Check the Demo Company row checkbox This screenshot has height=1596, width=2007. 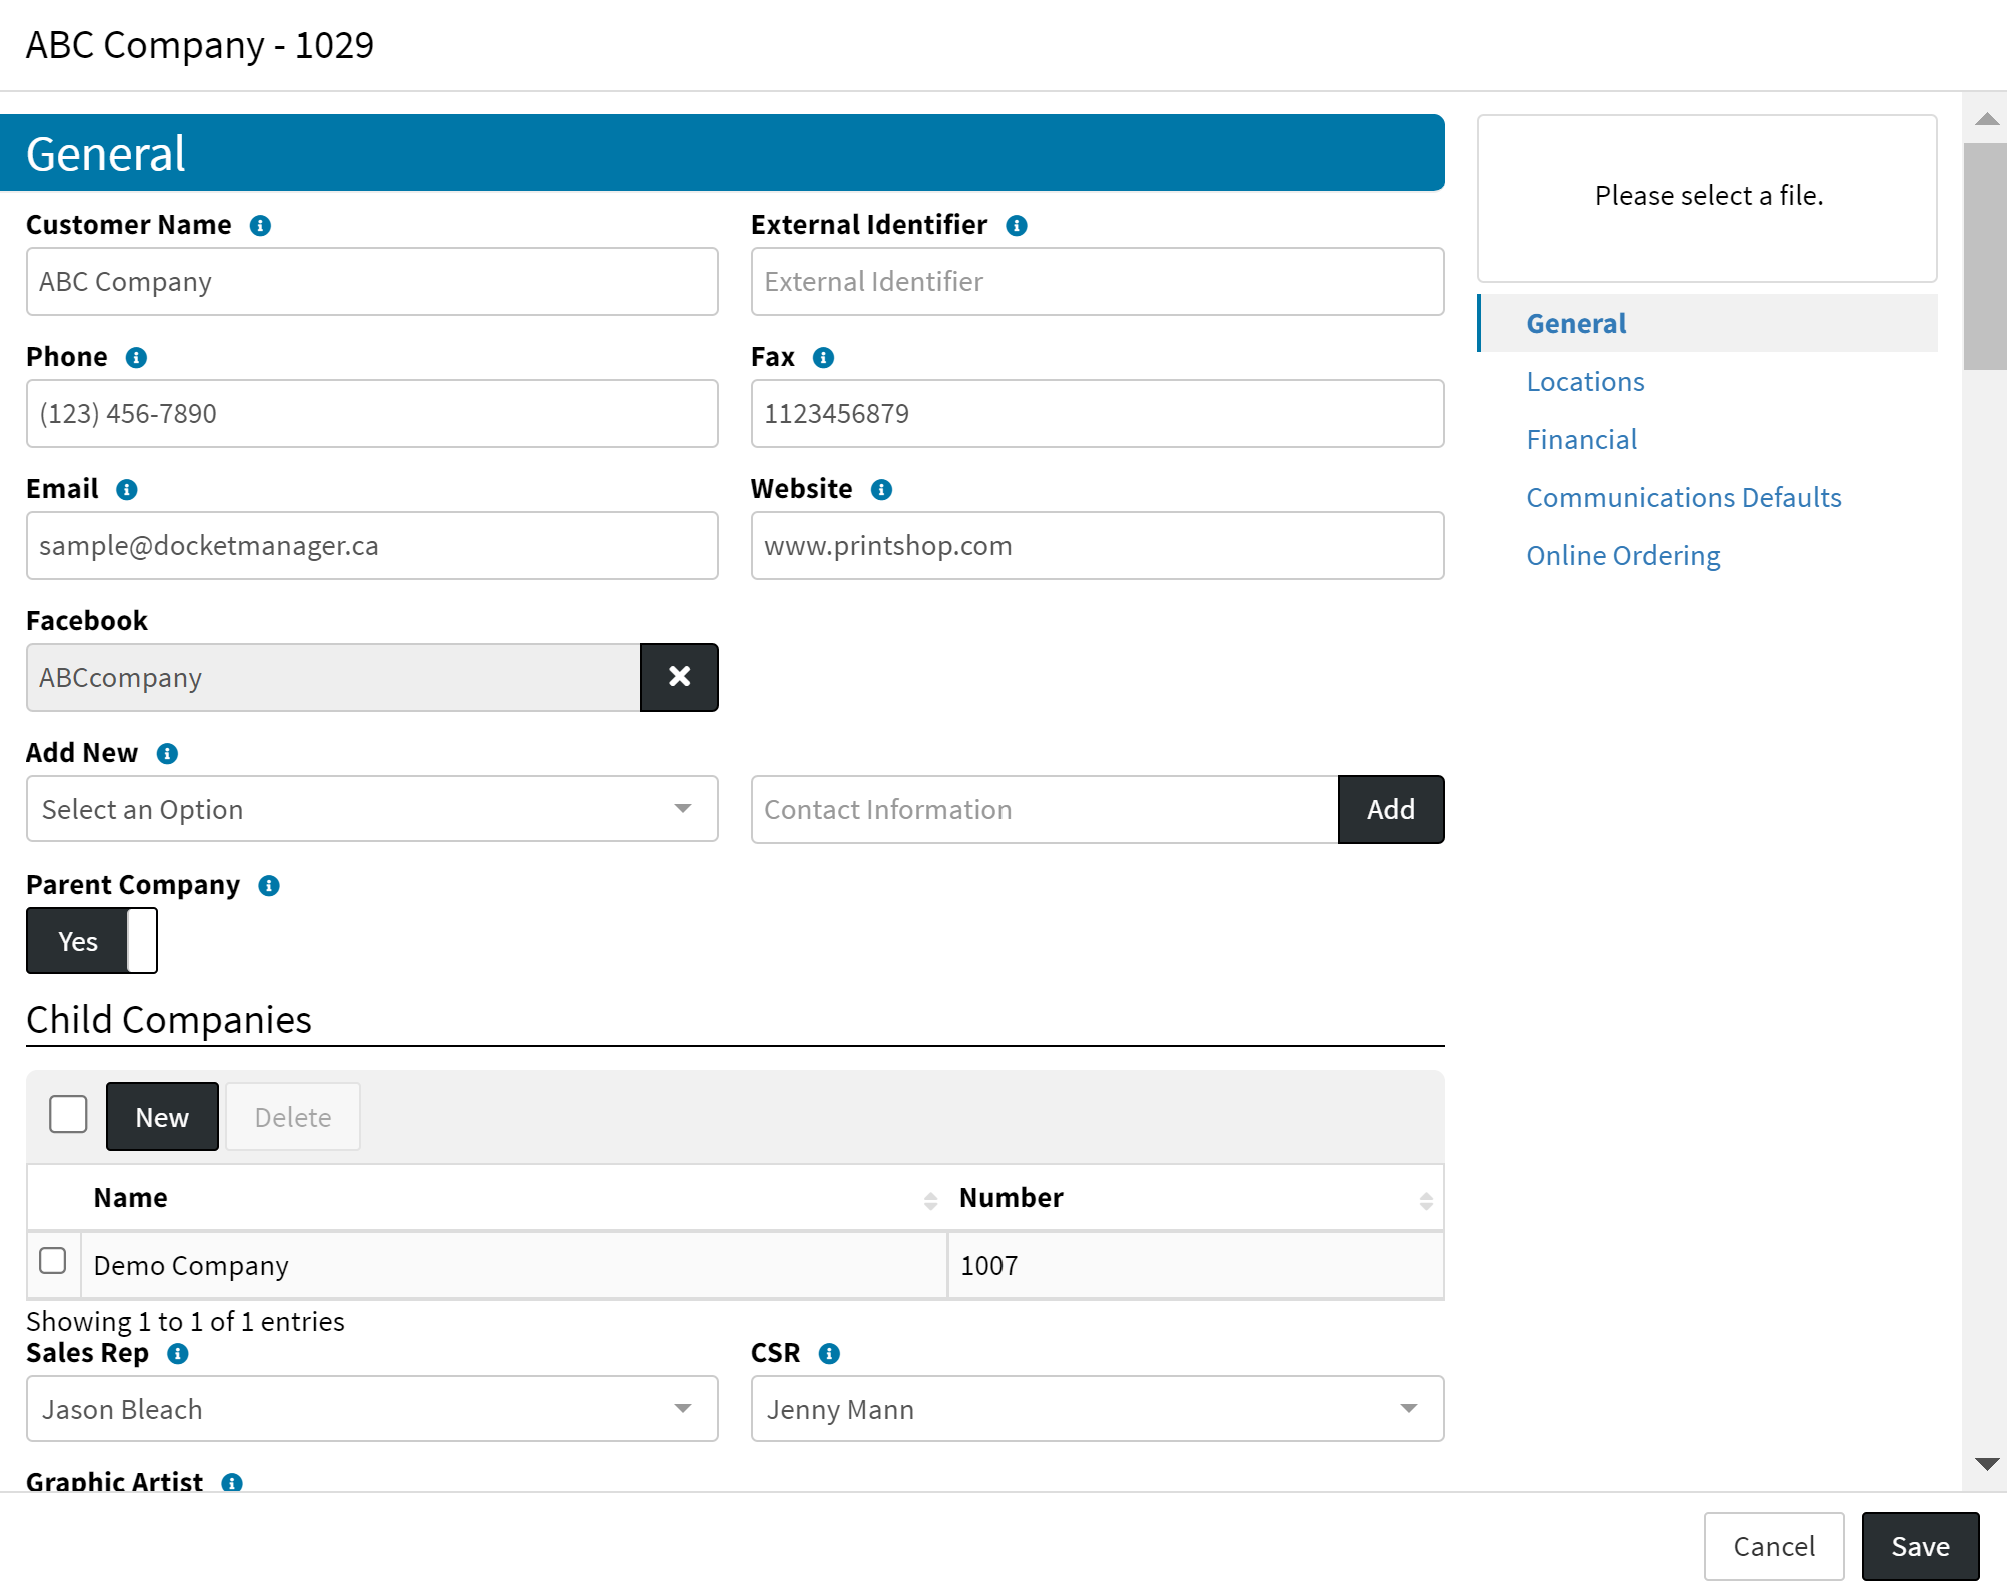tap(53, 1260)
